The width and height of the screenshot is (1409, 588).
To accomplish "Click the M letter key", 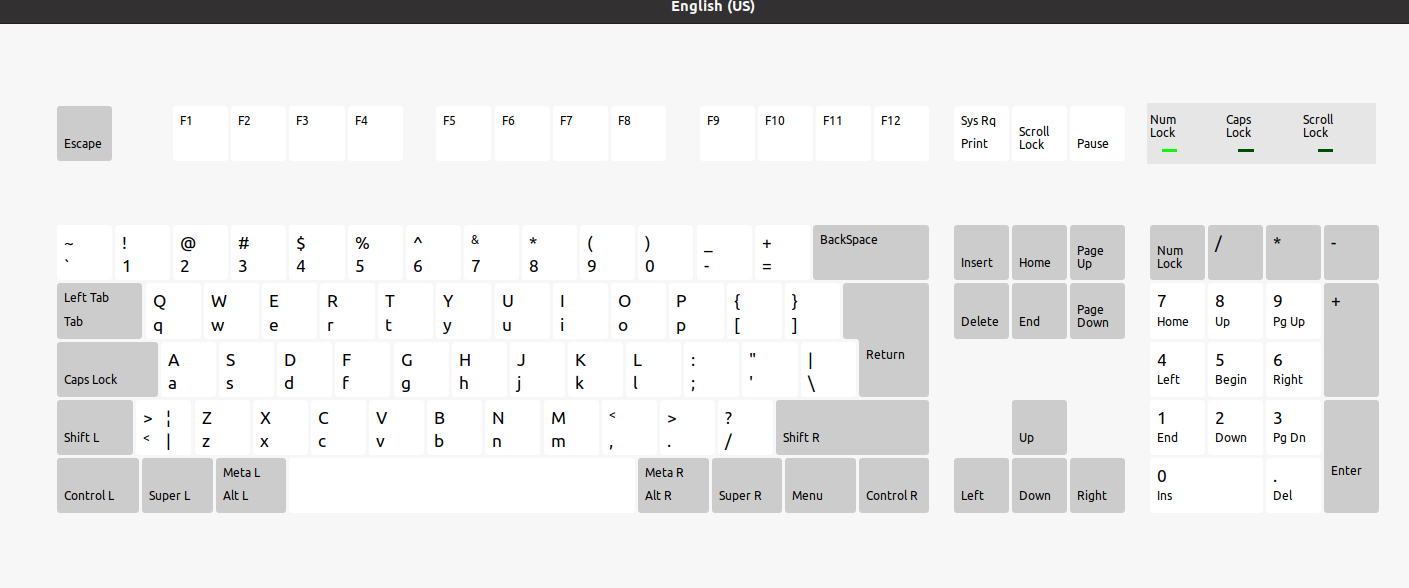I will pyautogui.click(x=571, y=427).
